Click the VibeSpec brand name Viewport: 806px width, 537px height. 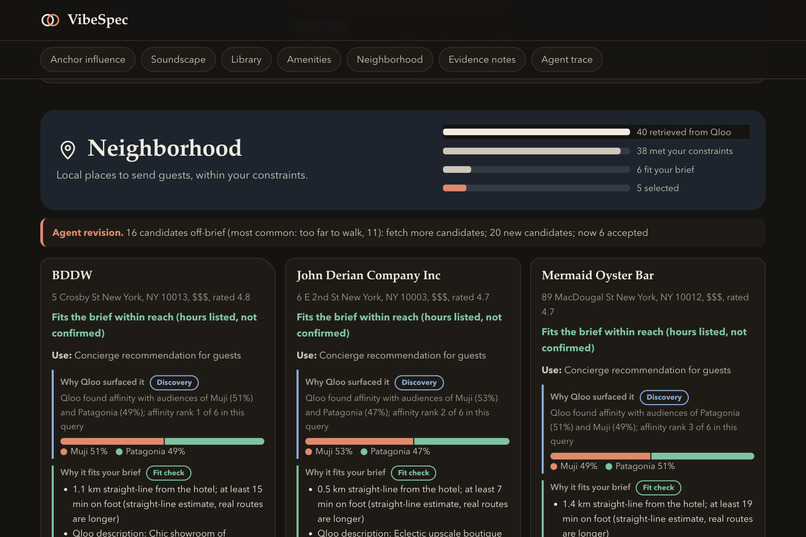click(98, 20)
